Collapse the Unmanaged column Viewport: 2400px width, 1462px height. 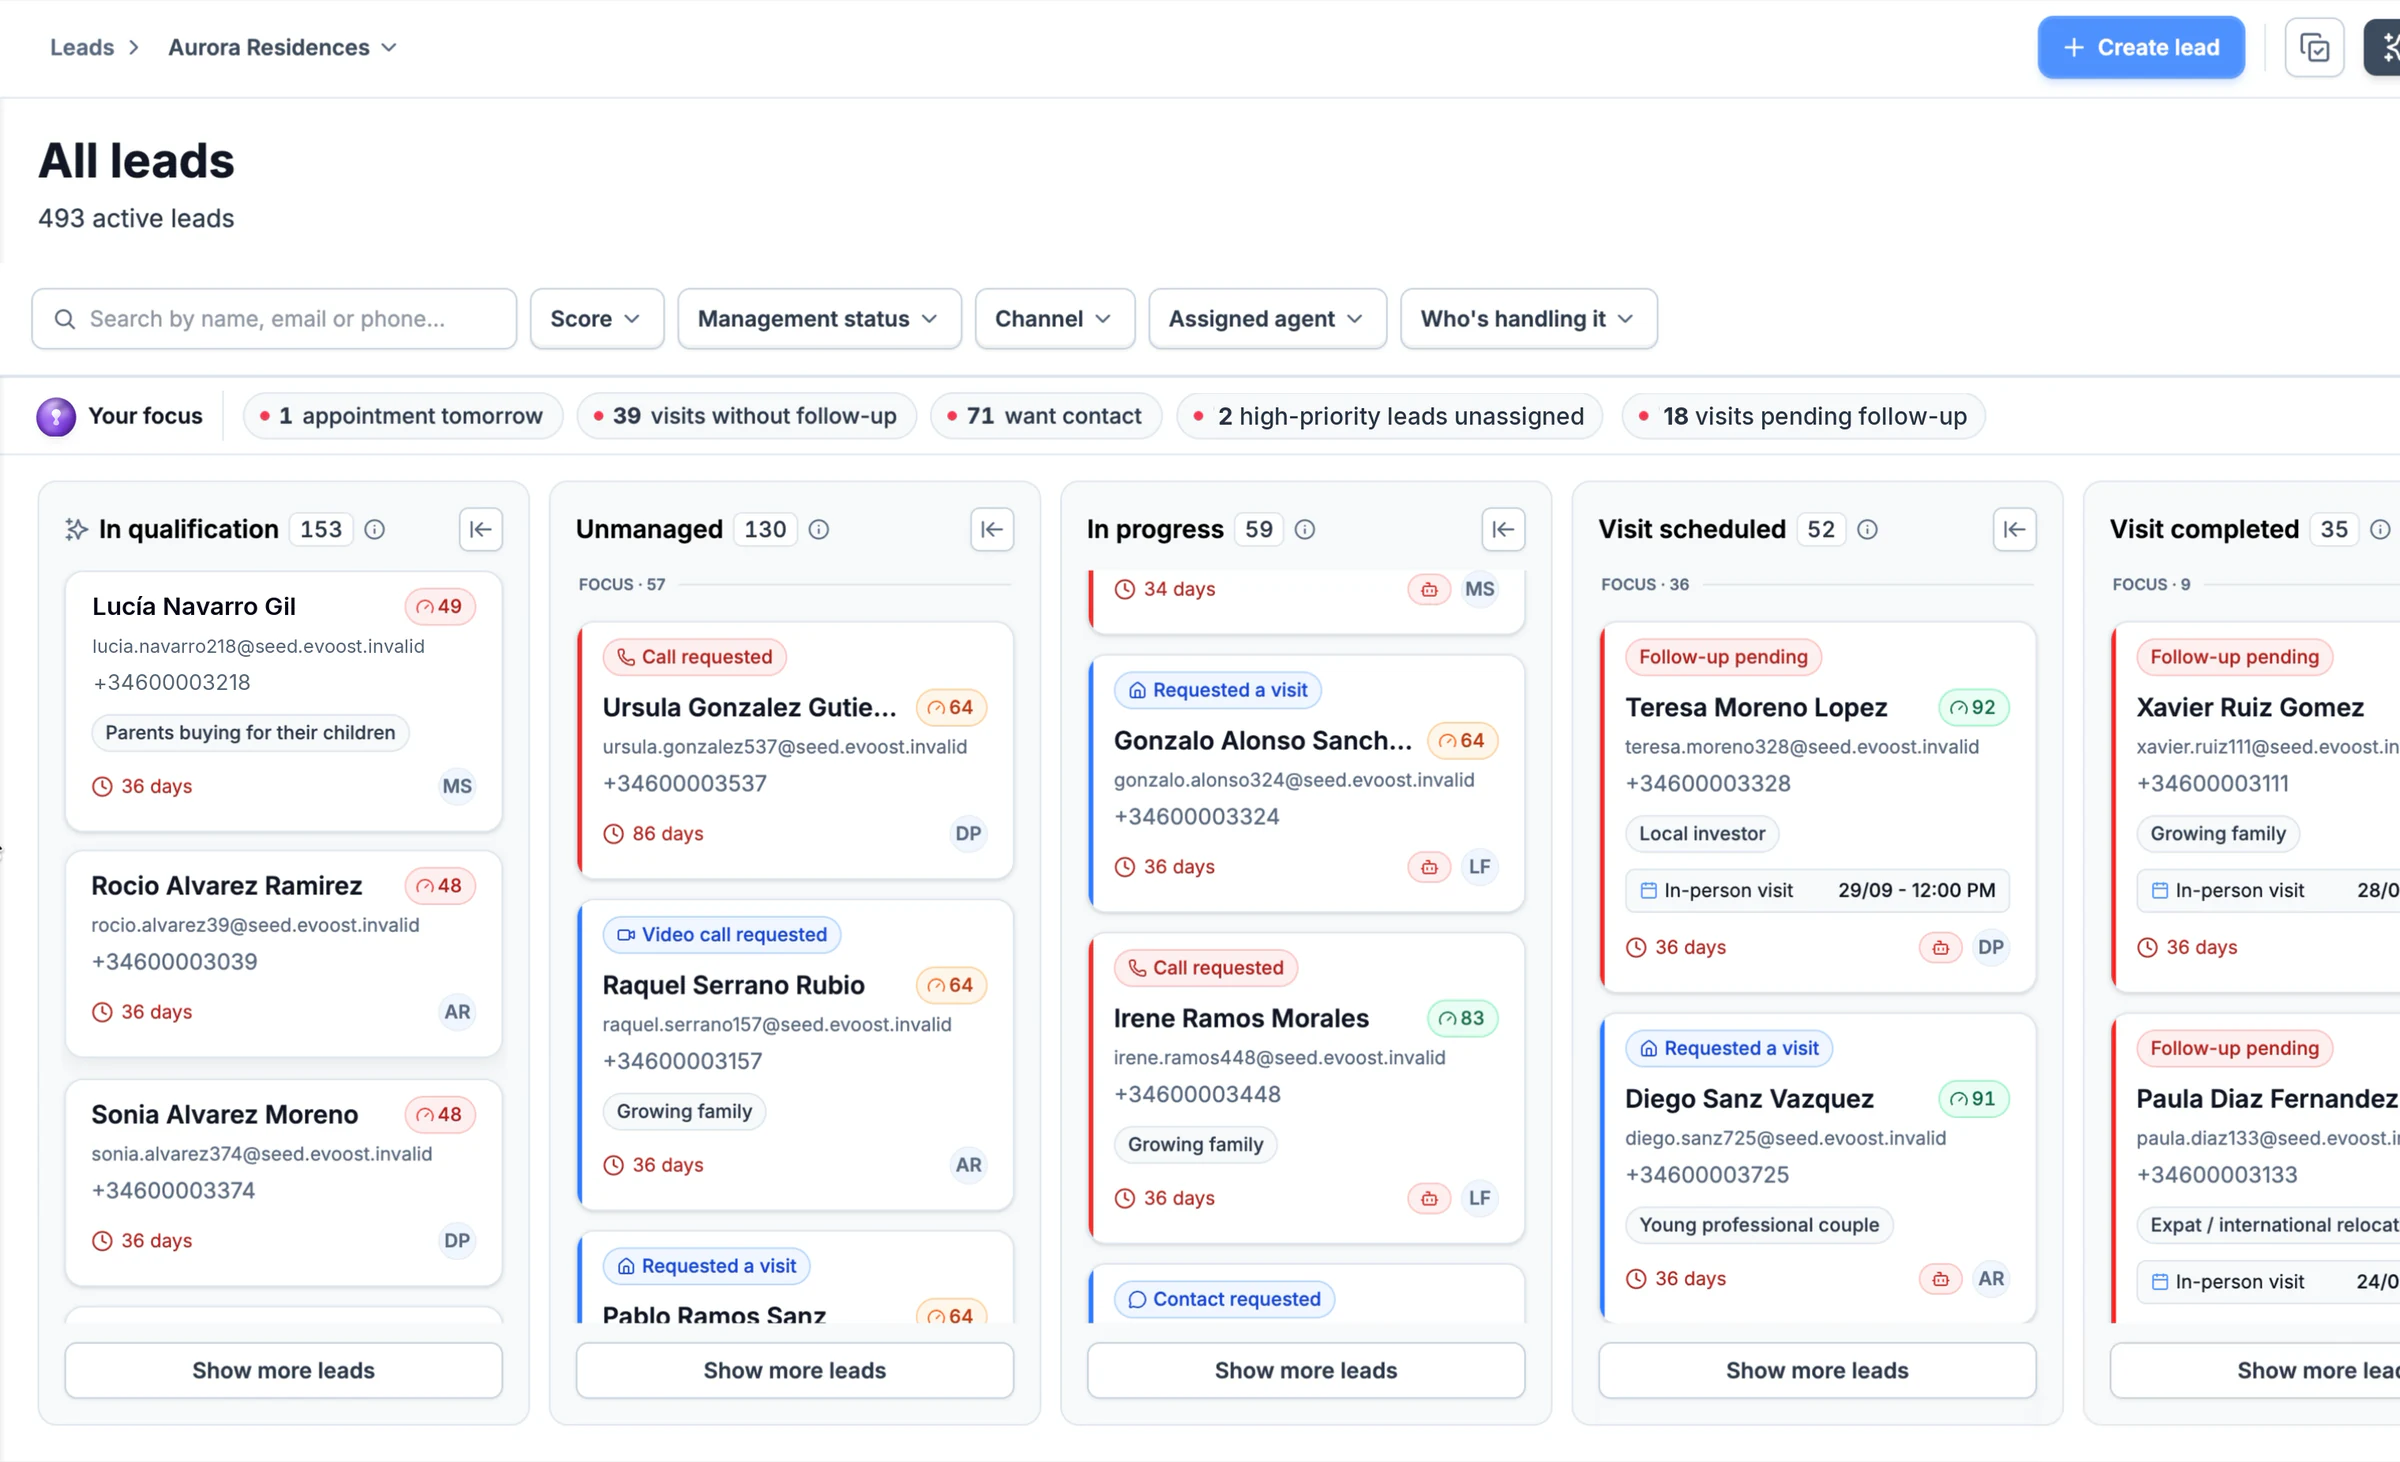[992, 529]
